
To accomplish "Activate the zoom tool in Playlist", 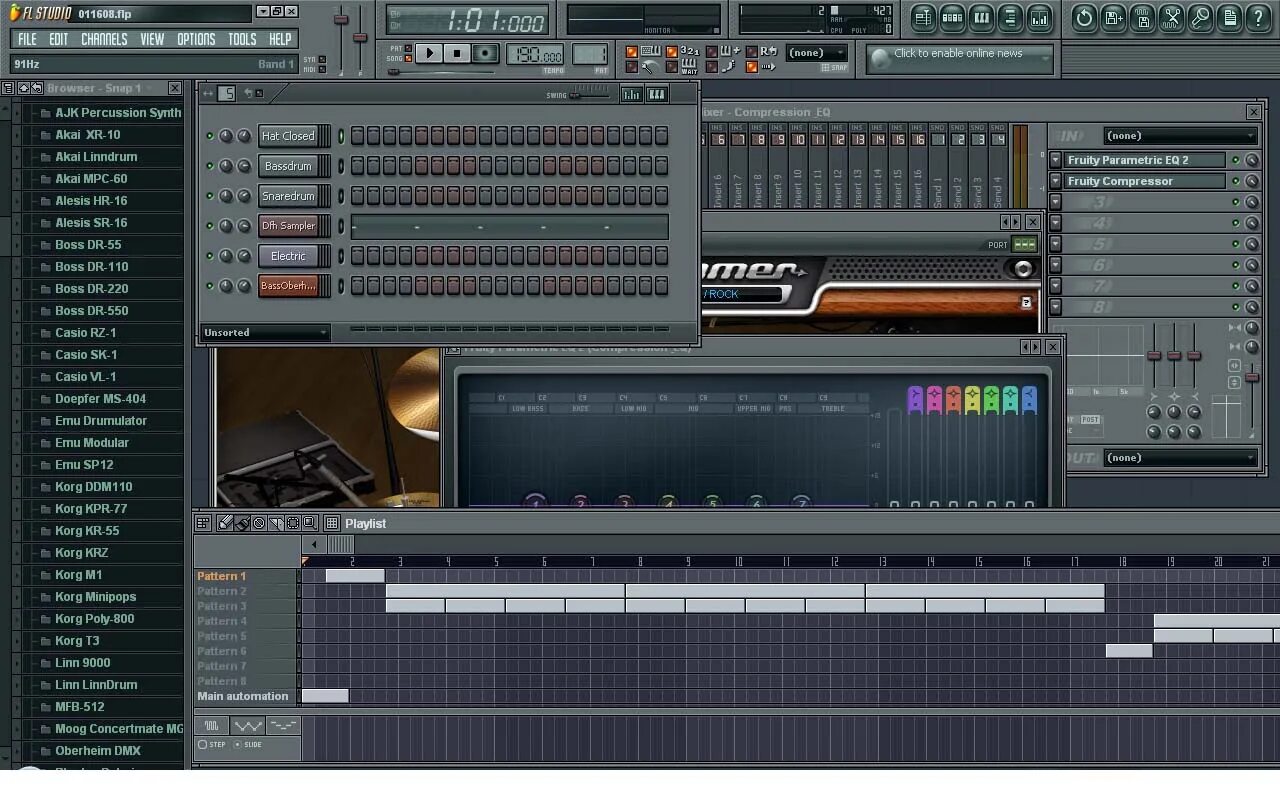I will point(310,523).
